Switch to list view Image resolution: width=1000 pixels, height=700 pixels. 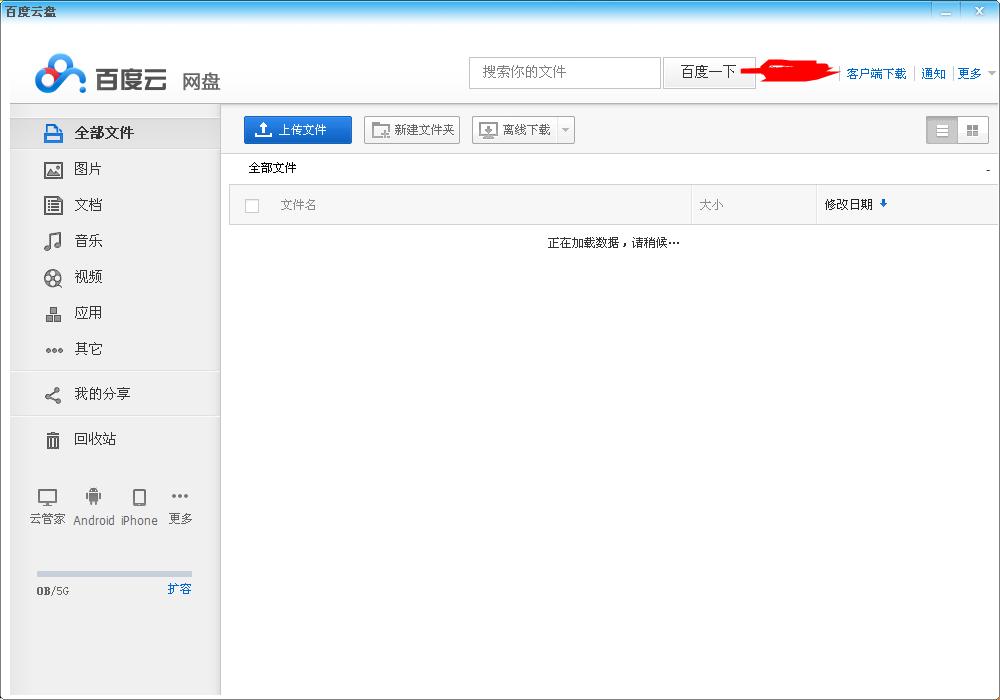tap(942, 131)
